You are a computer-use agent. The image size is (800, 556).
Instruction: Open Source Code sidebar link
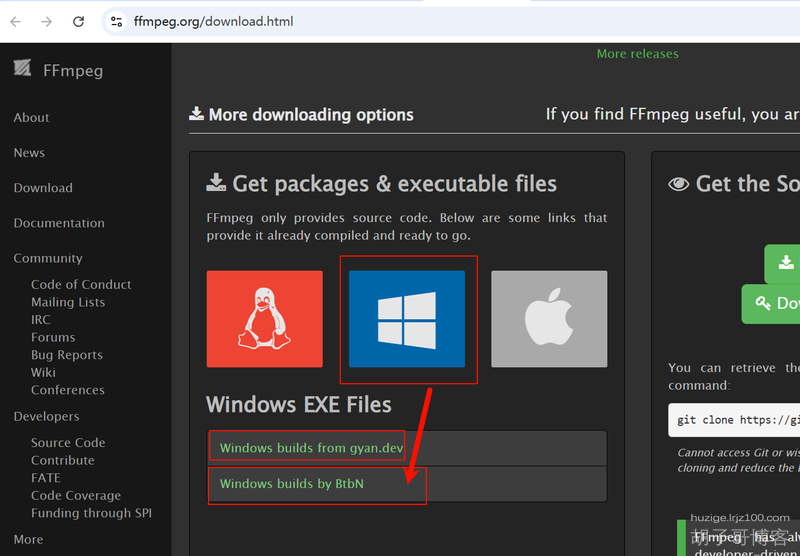tap(68, 442)
